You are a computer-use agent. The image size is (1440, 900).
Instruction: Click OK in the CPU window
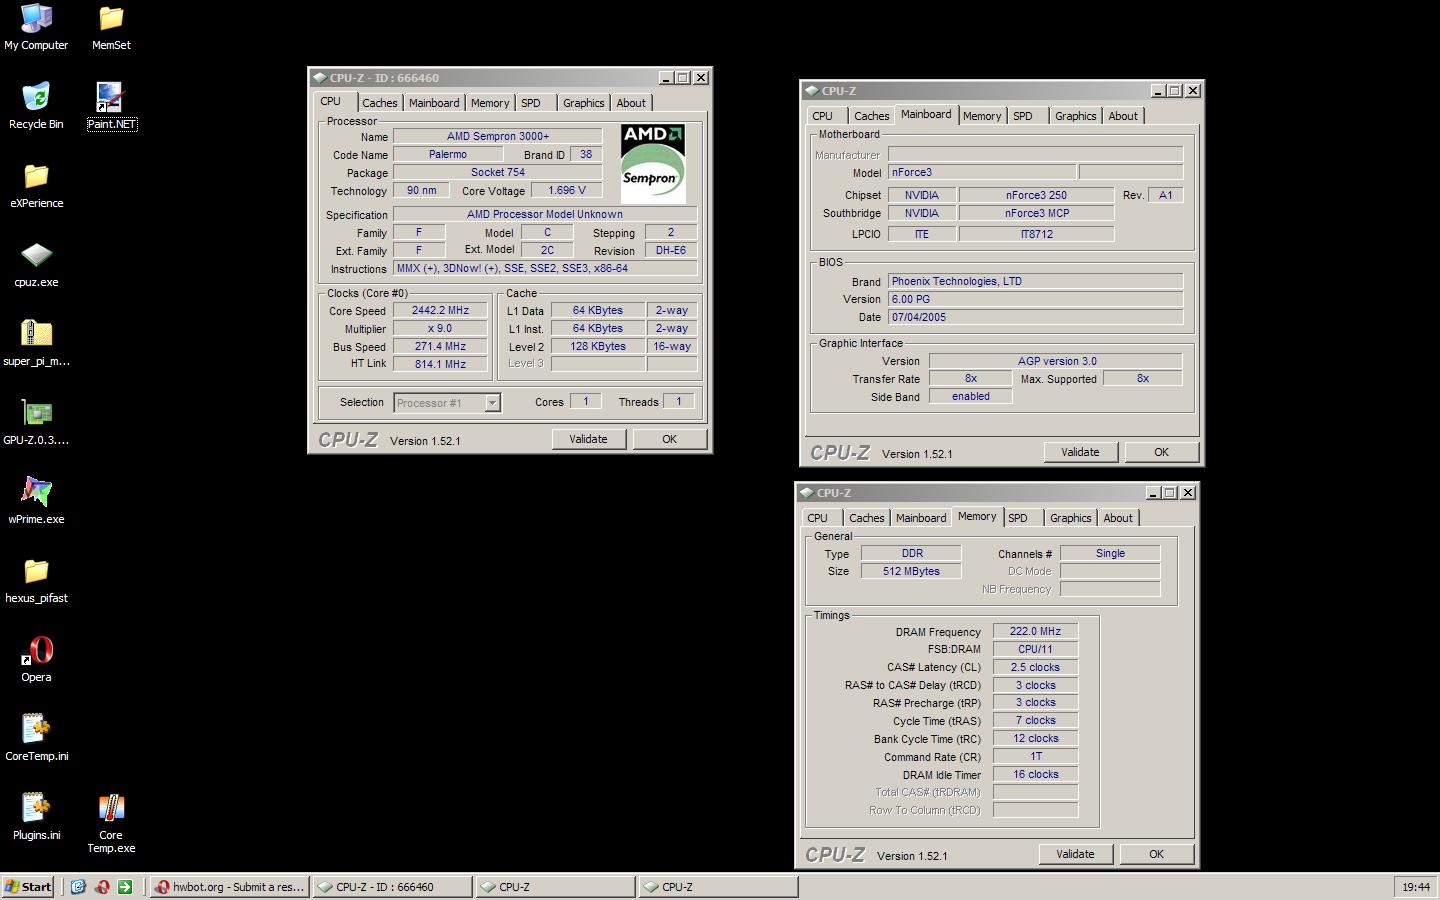coord(670,439)
